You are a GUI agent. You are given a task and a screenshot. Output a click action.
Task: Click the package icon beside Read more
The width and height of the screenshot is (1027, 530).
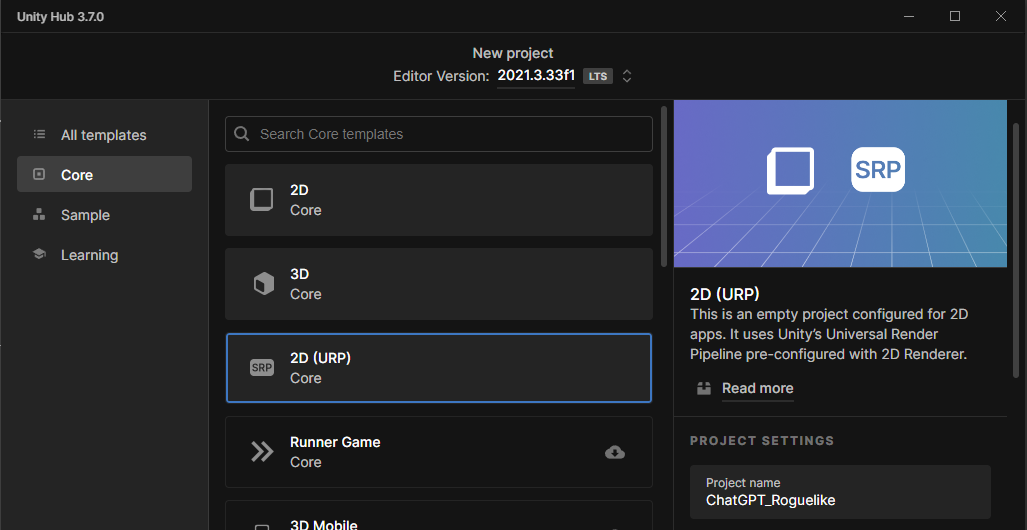pos(704,388)
